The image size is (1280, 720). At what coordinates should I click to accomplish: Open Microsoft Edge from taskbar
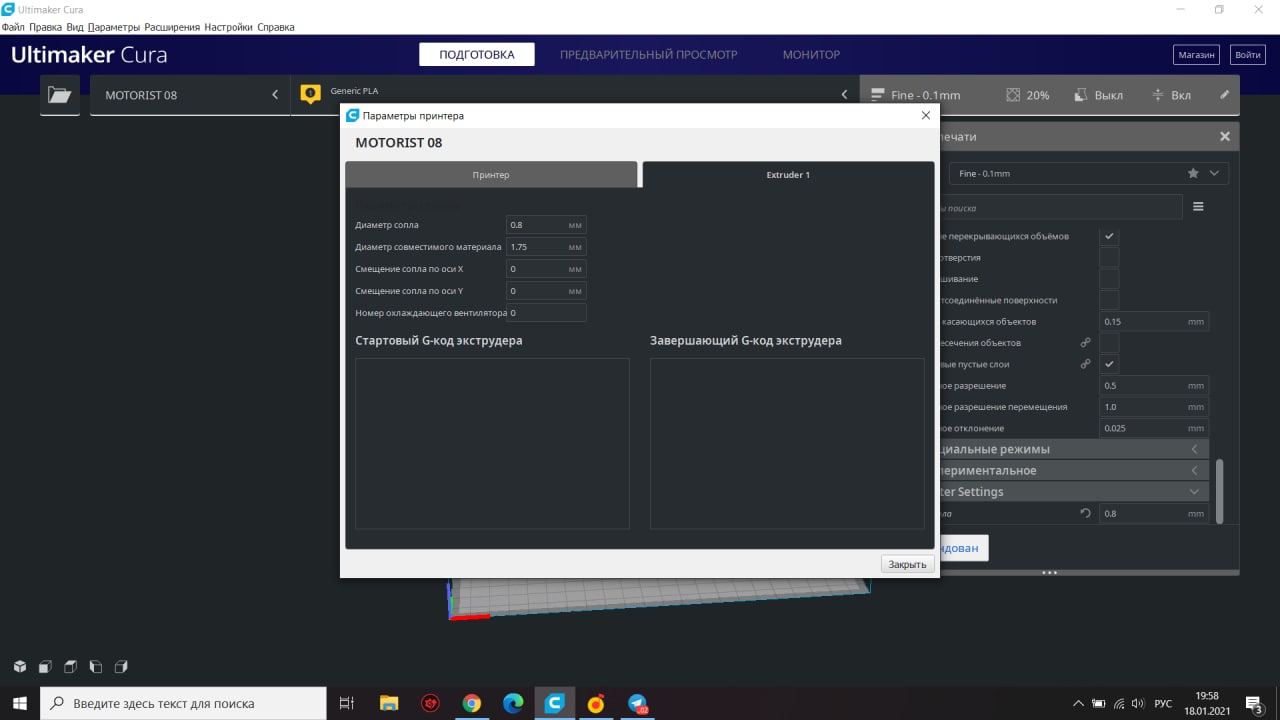coord(513,703)
